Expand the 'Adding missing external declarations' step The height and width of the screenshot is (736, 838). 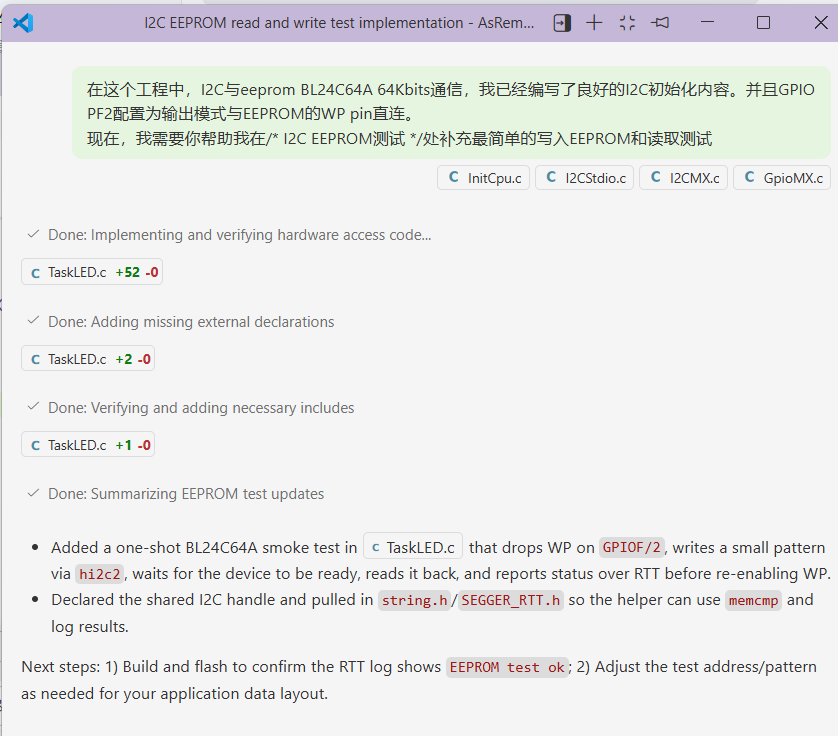coord(191,322)
